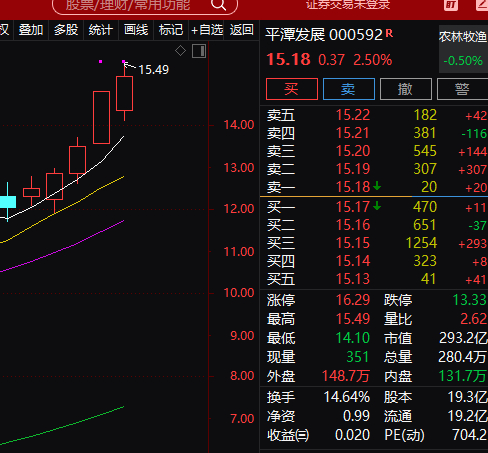488x453 pixels.
Task: Click the green down arrow beside 15.18
Action: pos(377,186)
